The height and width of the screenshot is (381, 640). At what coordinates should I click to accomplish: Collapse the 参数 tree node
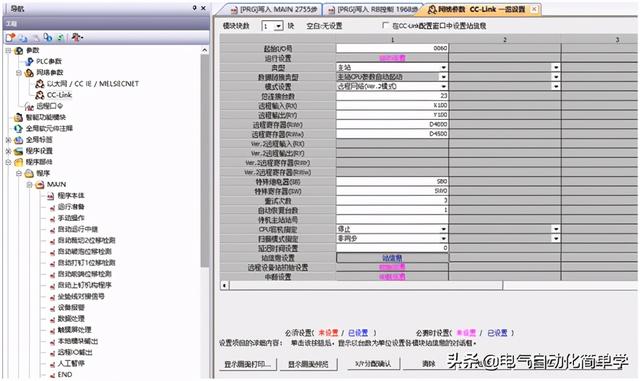pyautogui.click(x=8, y=50)
